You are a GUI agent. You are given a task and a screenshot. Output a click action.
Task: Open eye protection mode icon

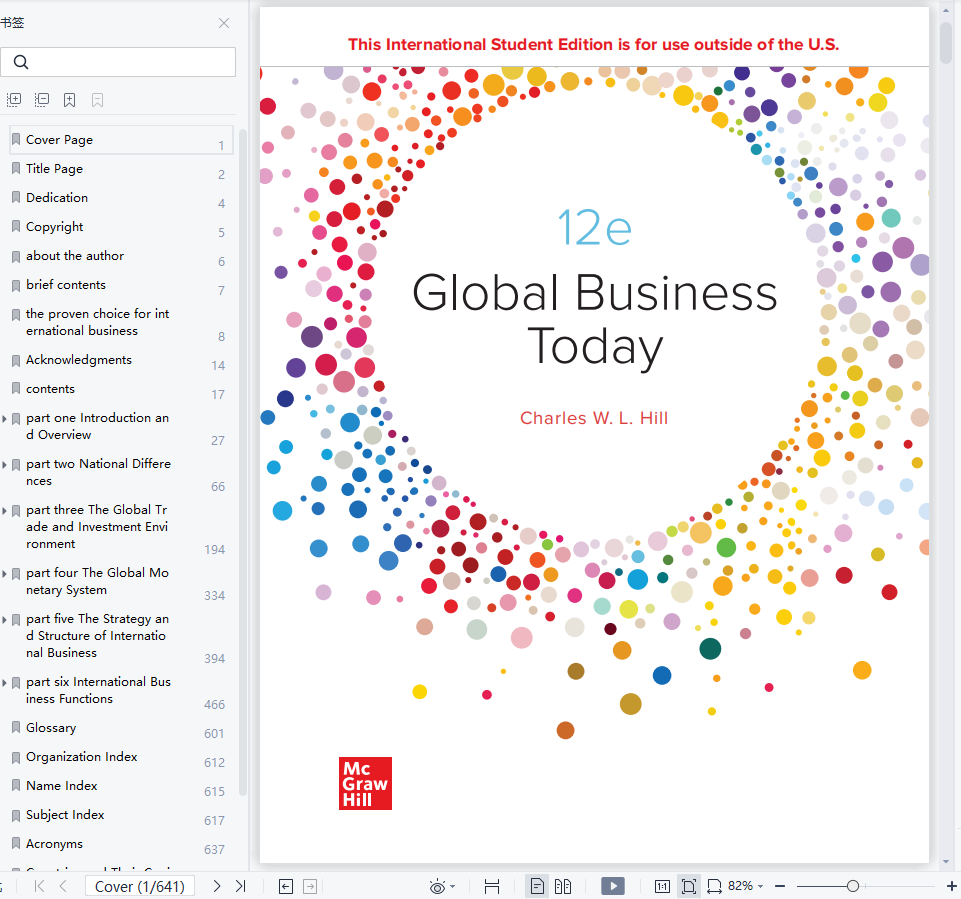(x=437, y=887)
